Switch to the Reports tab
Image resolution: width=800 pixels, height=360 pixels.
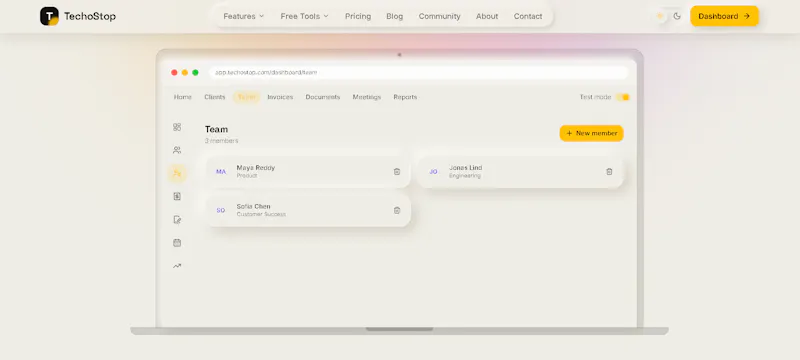pyautogui.click(x=405, y=97)
